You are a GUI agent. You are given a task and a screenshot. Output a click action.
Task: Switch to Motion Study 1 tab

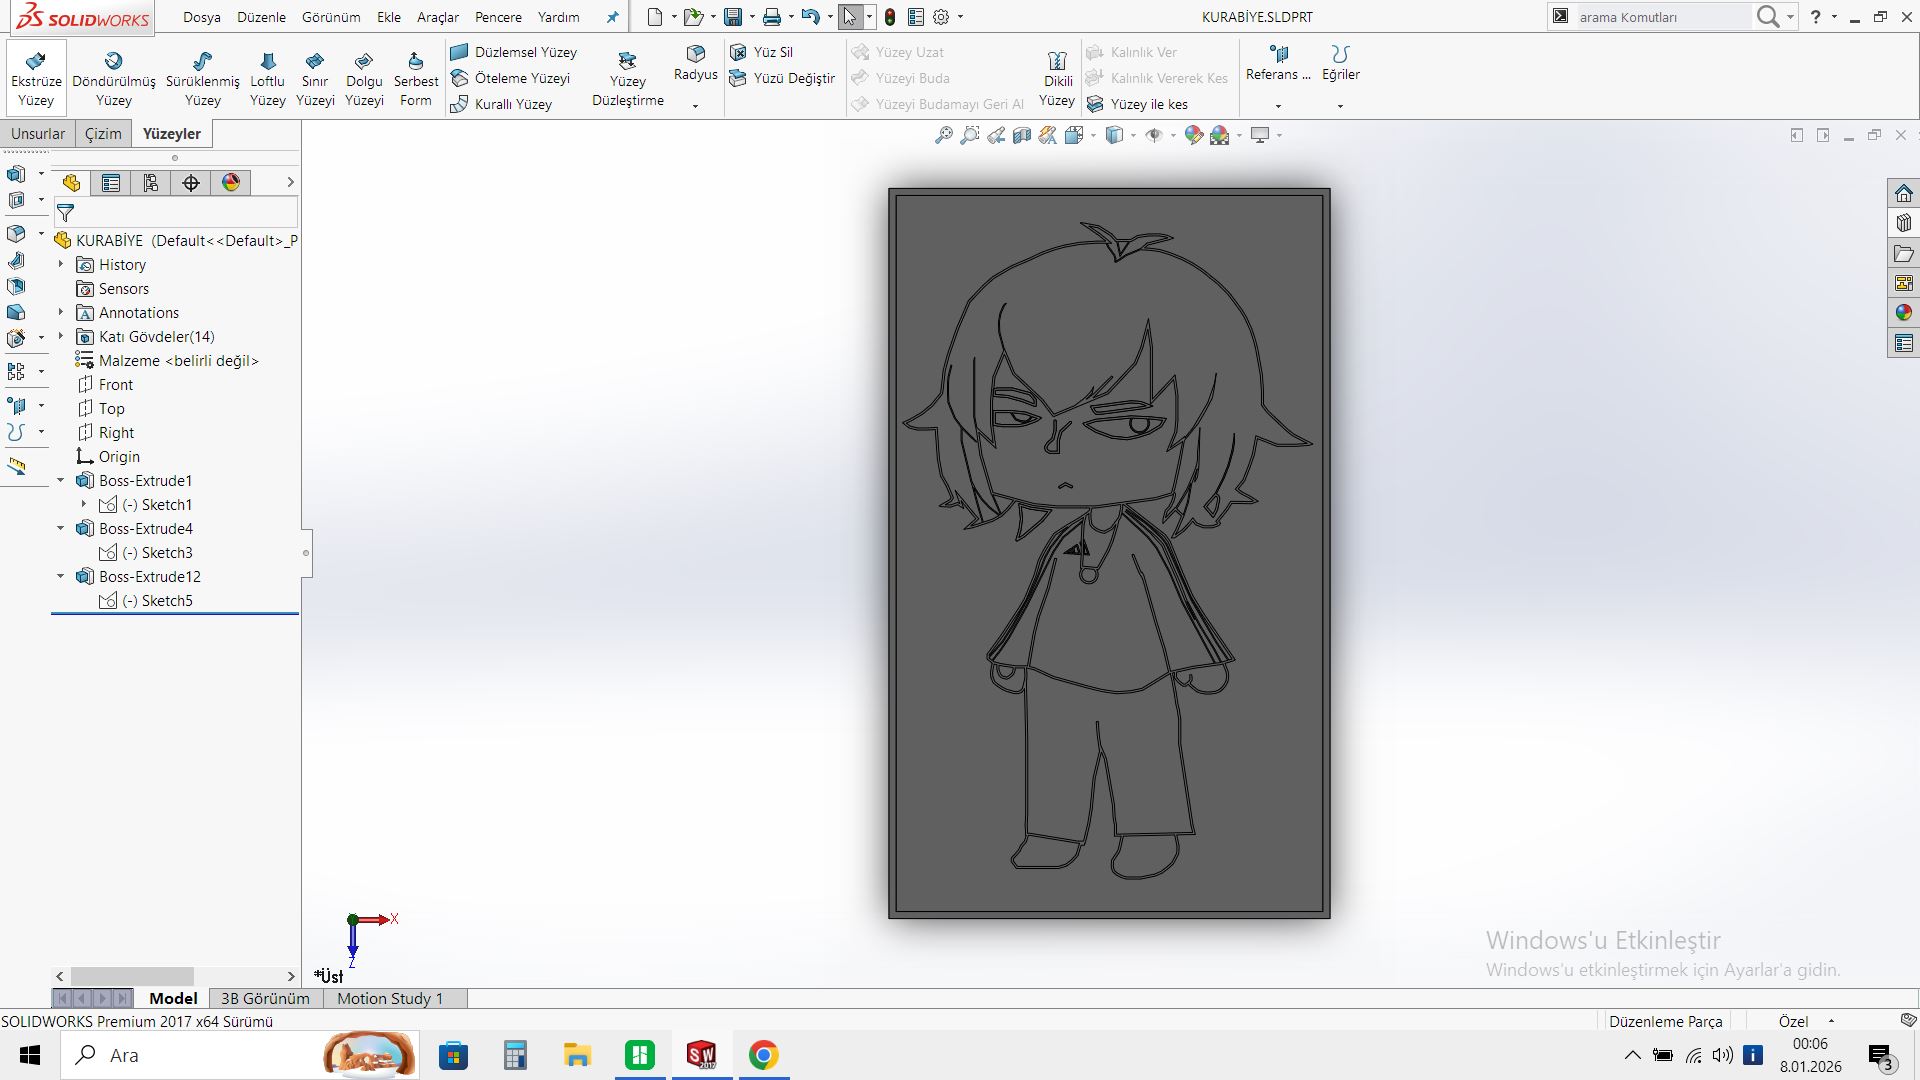click(390, 998)
